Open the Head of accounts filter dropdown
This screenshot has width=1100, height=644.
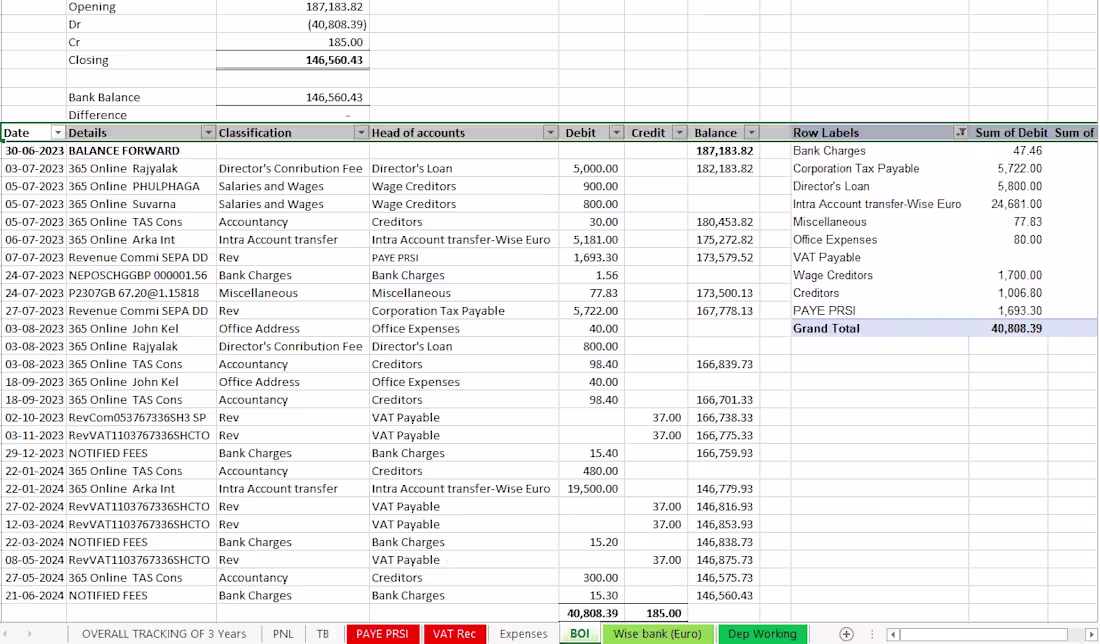[550, 133]
